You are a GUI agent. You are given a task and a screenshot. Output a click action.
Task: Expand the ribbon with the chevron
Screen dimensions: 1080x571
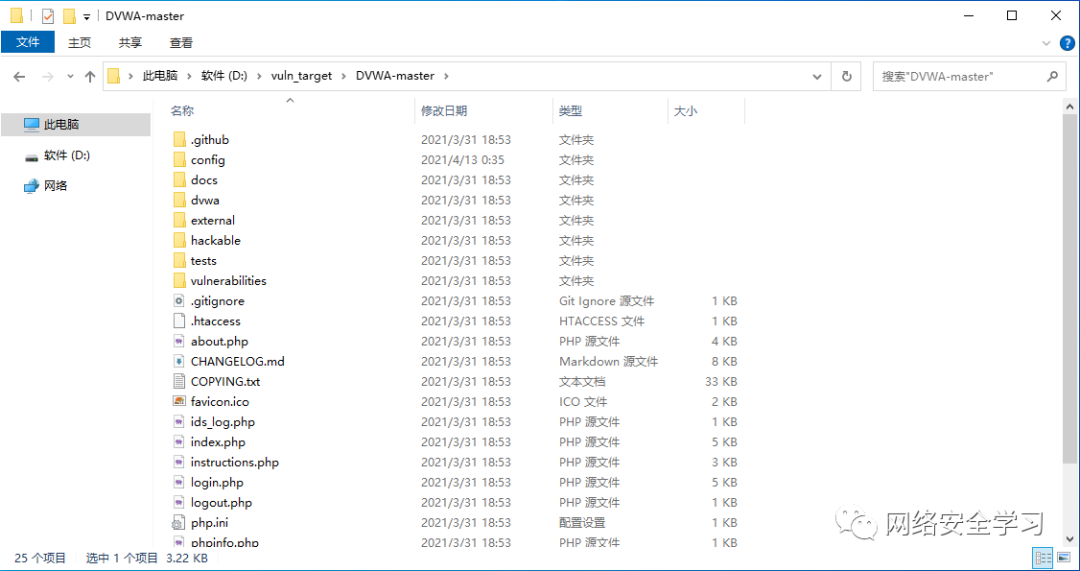[x=1047, y=43]
